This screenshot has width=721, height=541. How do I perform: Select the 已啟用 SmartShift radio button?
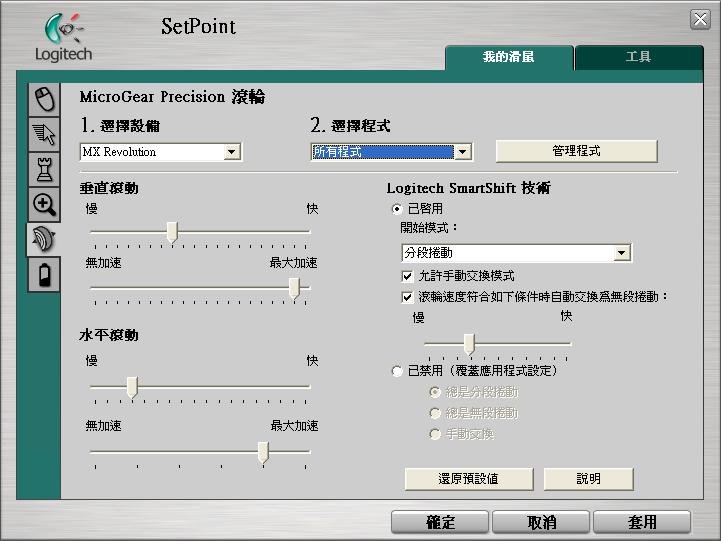[x=397, y=209]
